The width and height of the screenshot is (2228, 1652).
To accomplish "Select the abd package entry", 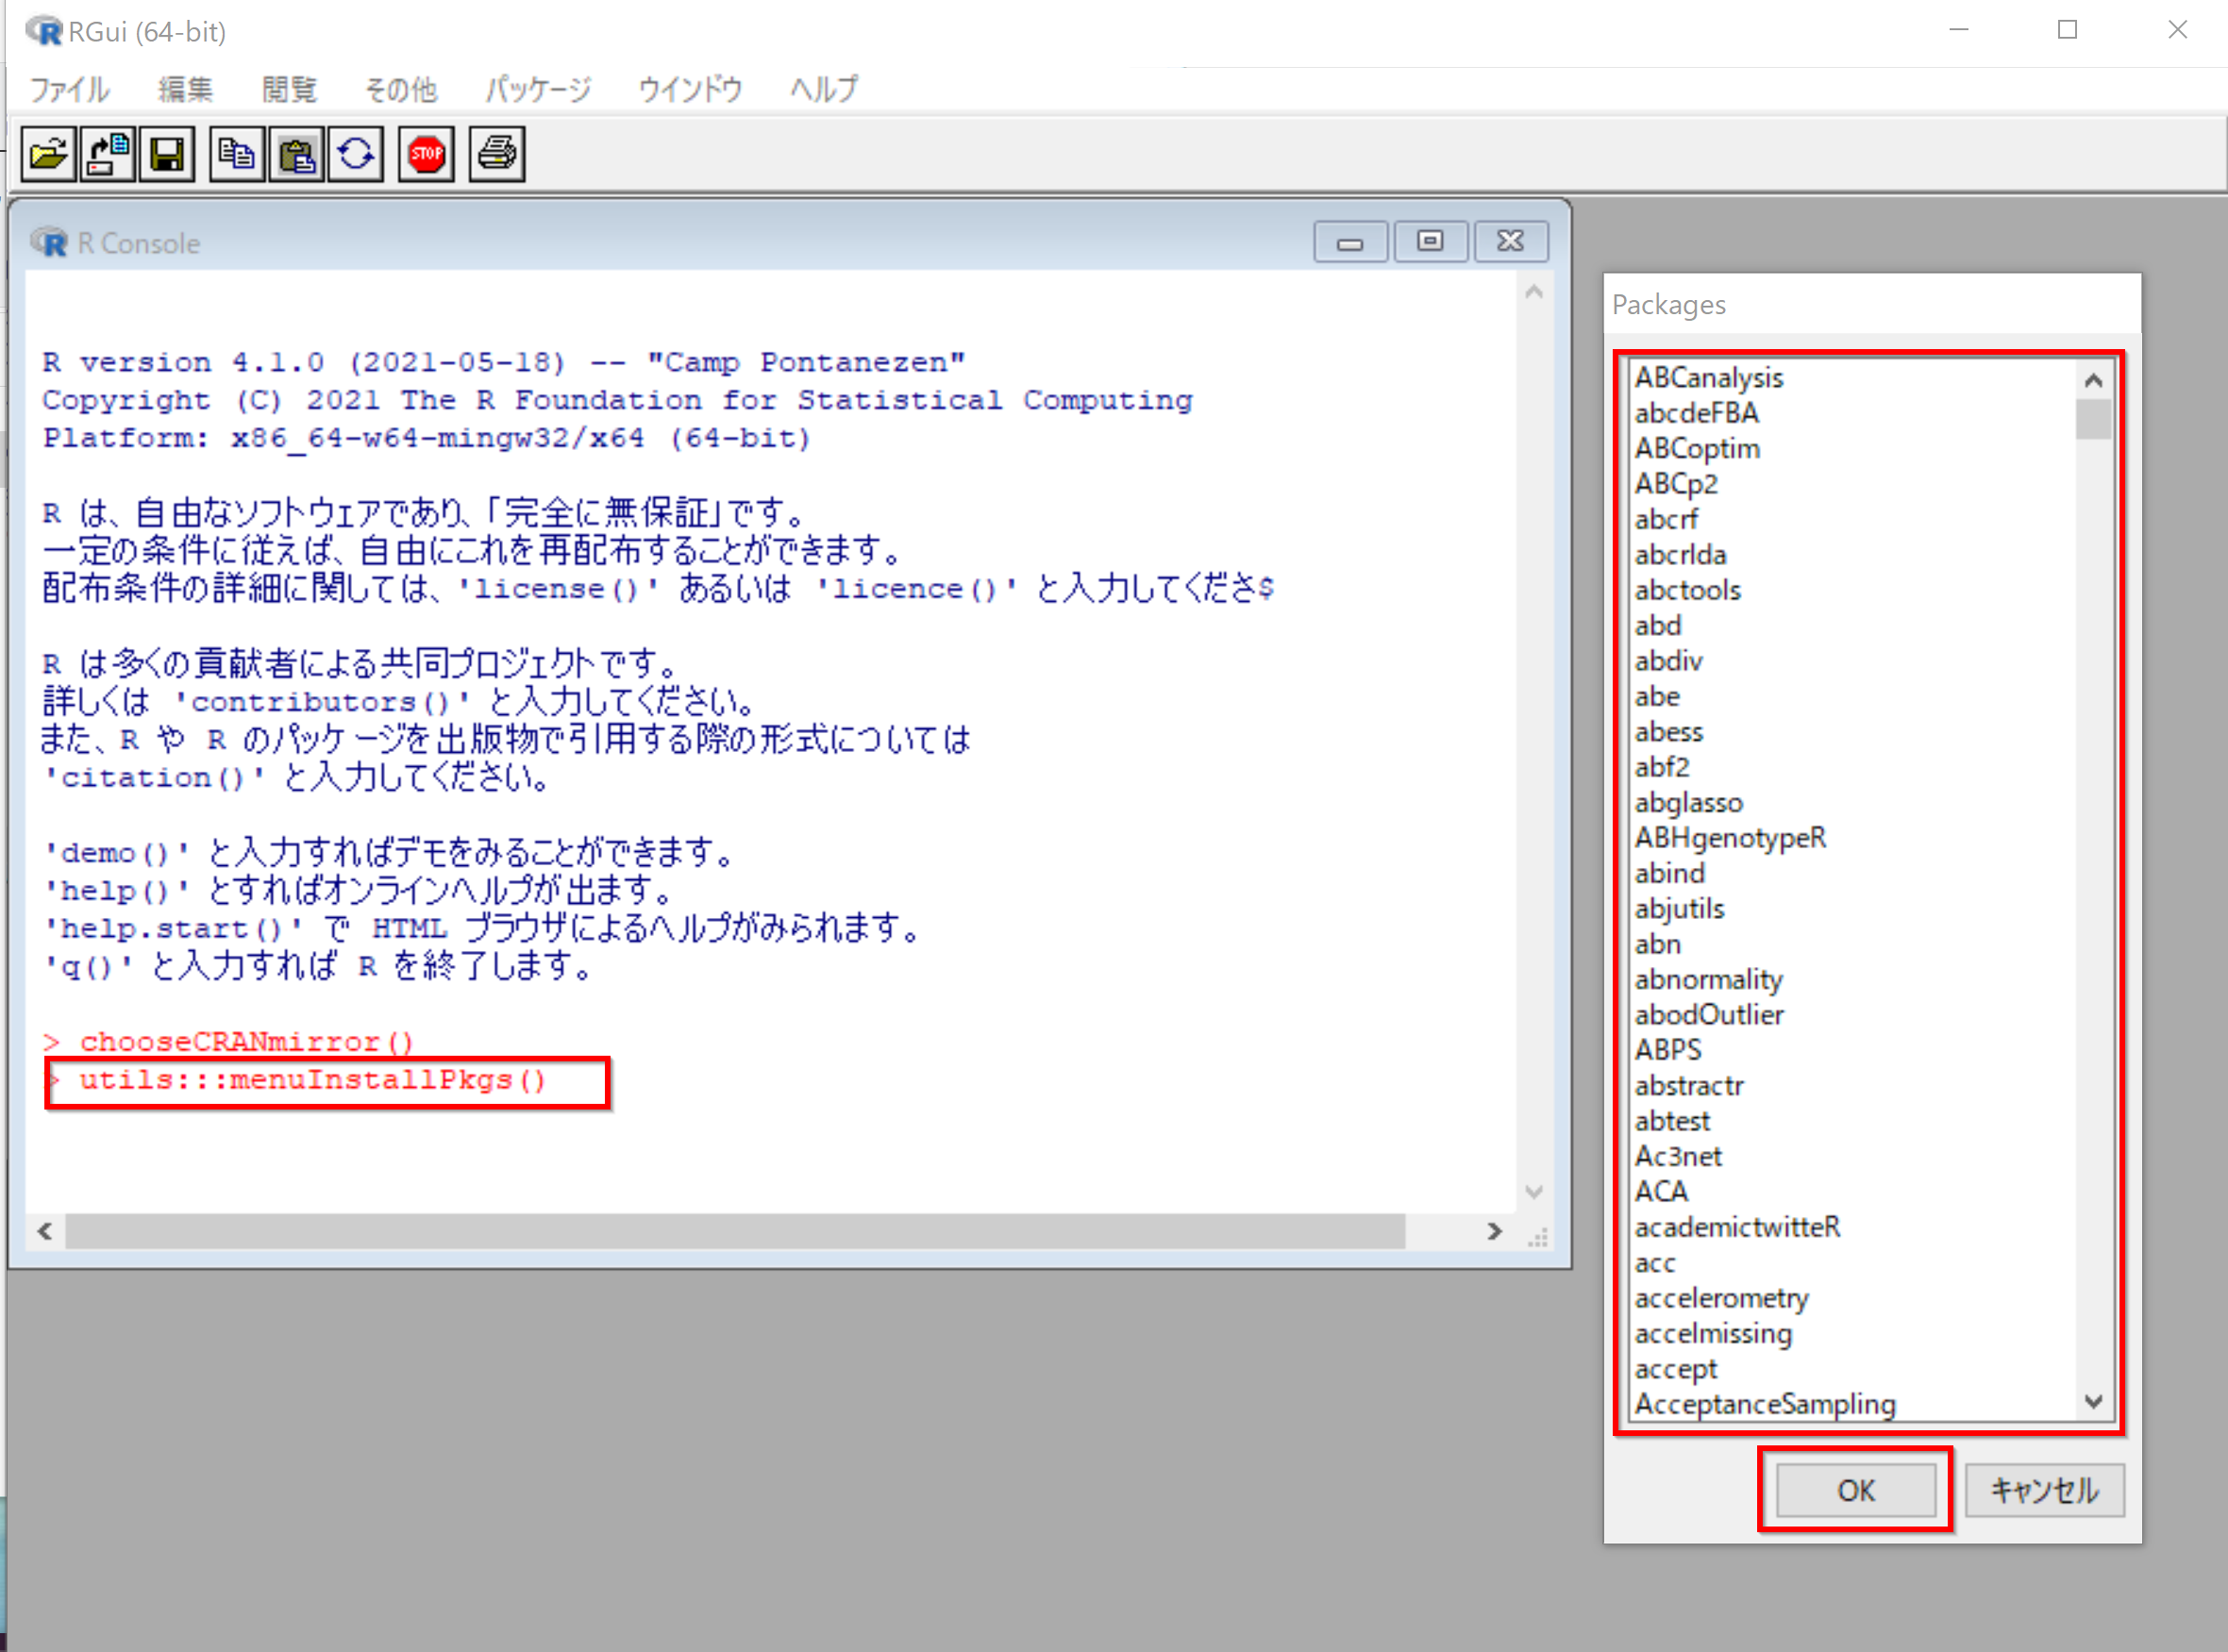I will pyautogui.click(x=1852, y=626).
